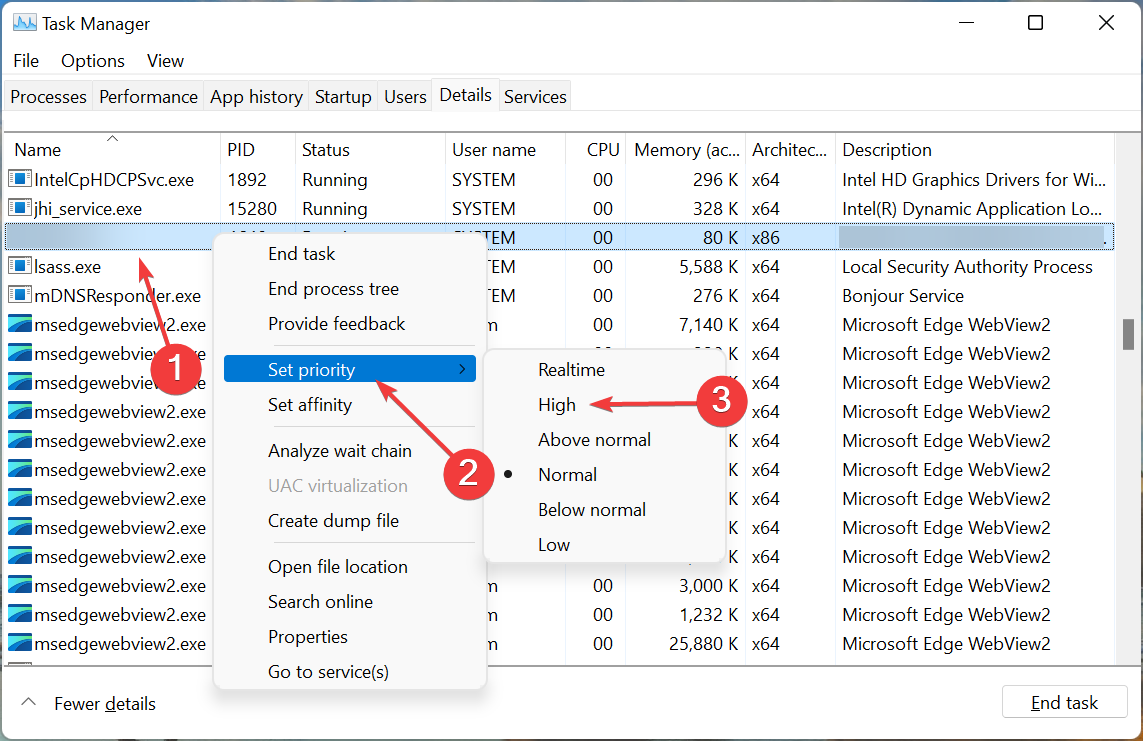Switch to the Processes tab
The image size is (1143, 741).
pyautogui.click(x=48, y=96)
